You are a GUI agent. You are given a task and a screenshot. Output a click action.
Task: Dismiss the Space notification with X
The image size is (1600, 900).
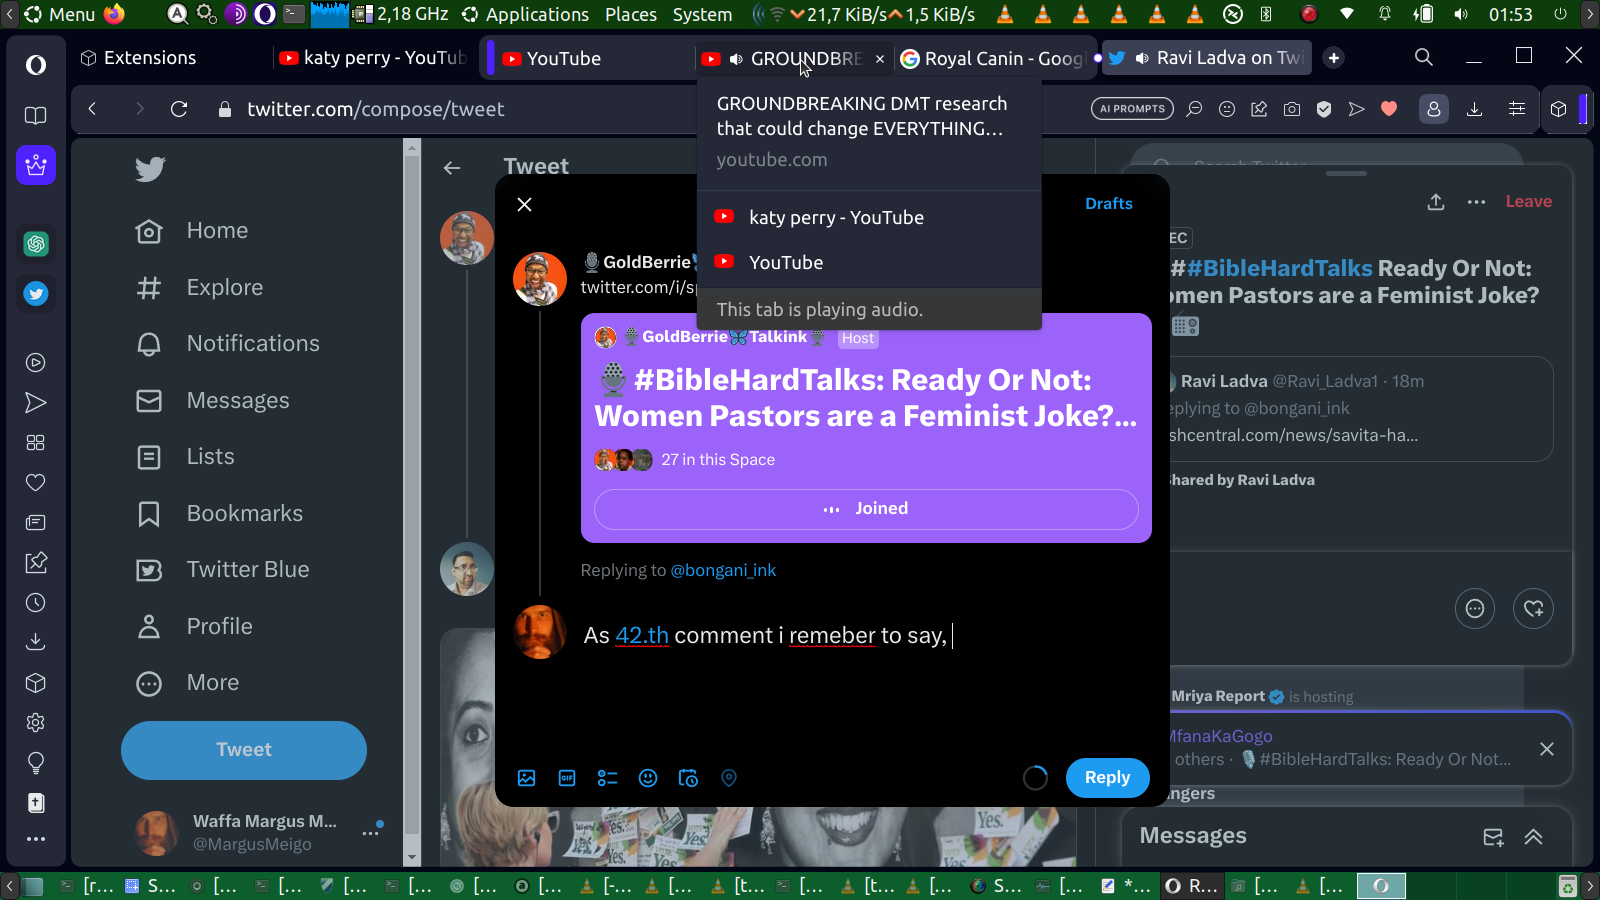1547,749
